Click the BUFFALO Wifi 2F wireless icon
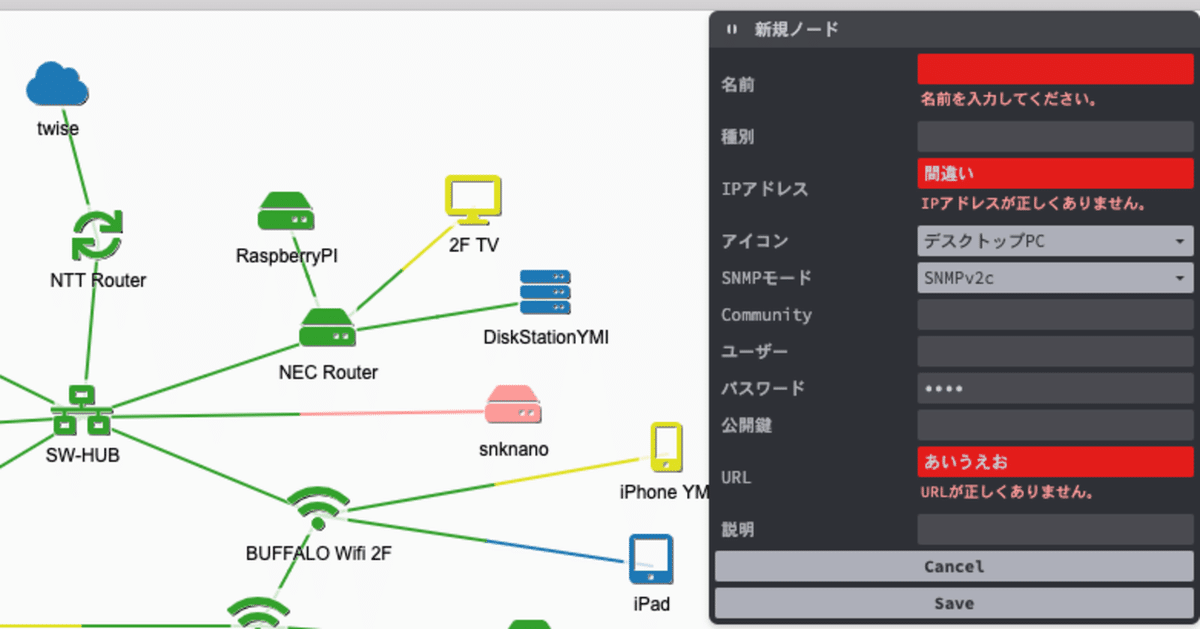Image resolution: width=1200 pixels, height=629 pixels. tap(318, 508)
